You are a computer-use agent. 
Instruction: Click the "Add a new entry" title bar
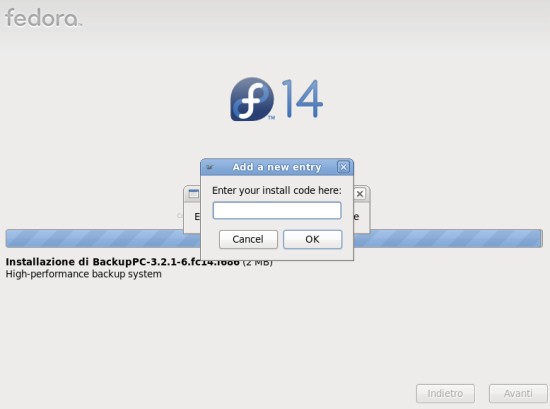(277, 167)
